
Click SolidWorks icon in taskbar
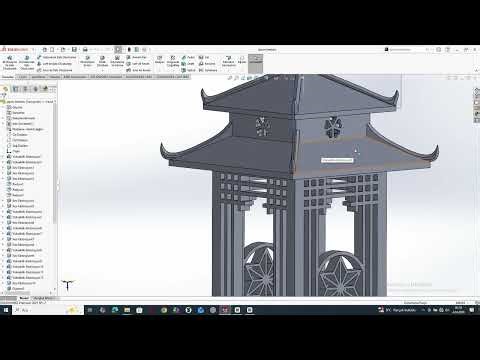click(x=225, y=310)
